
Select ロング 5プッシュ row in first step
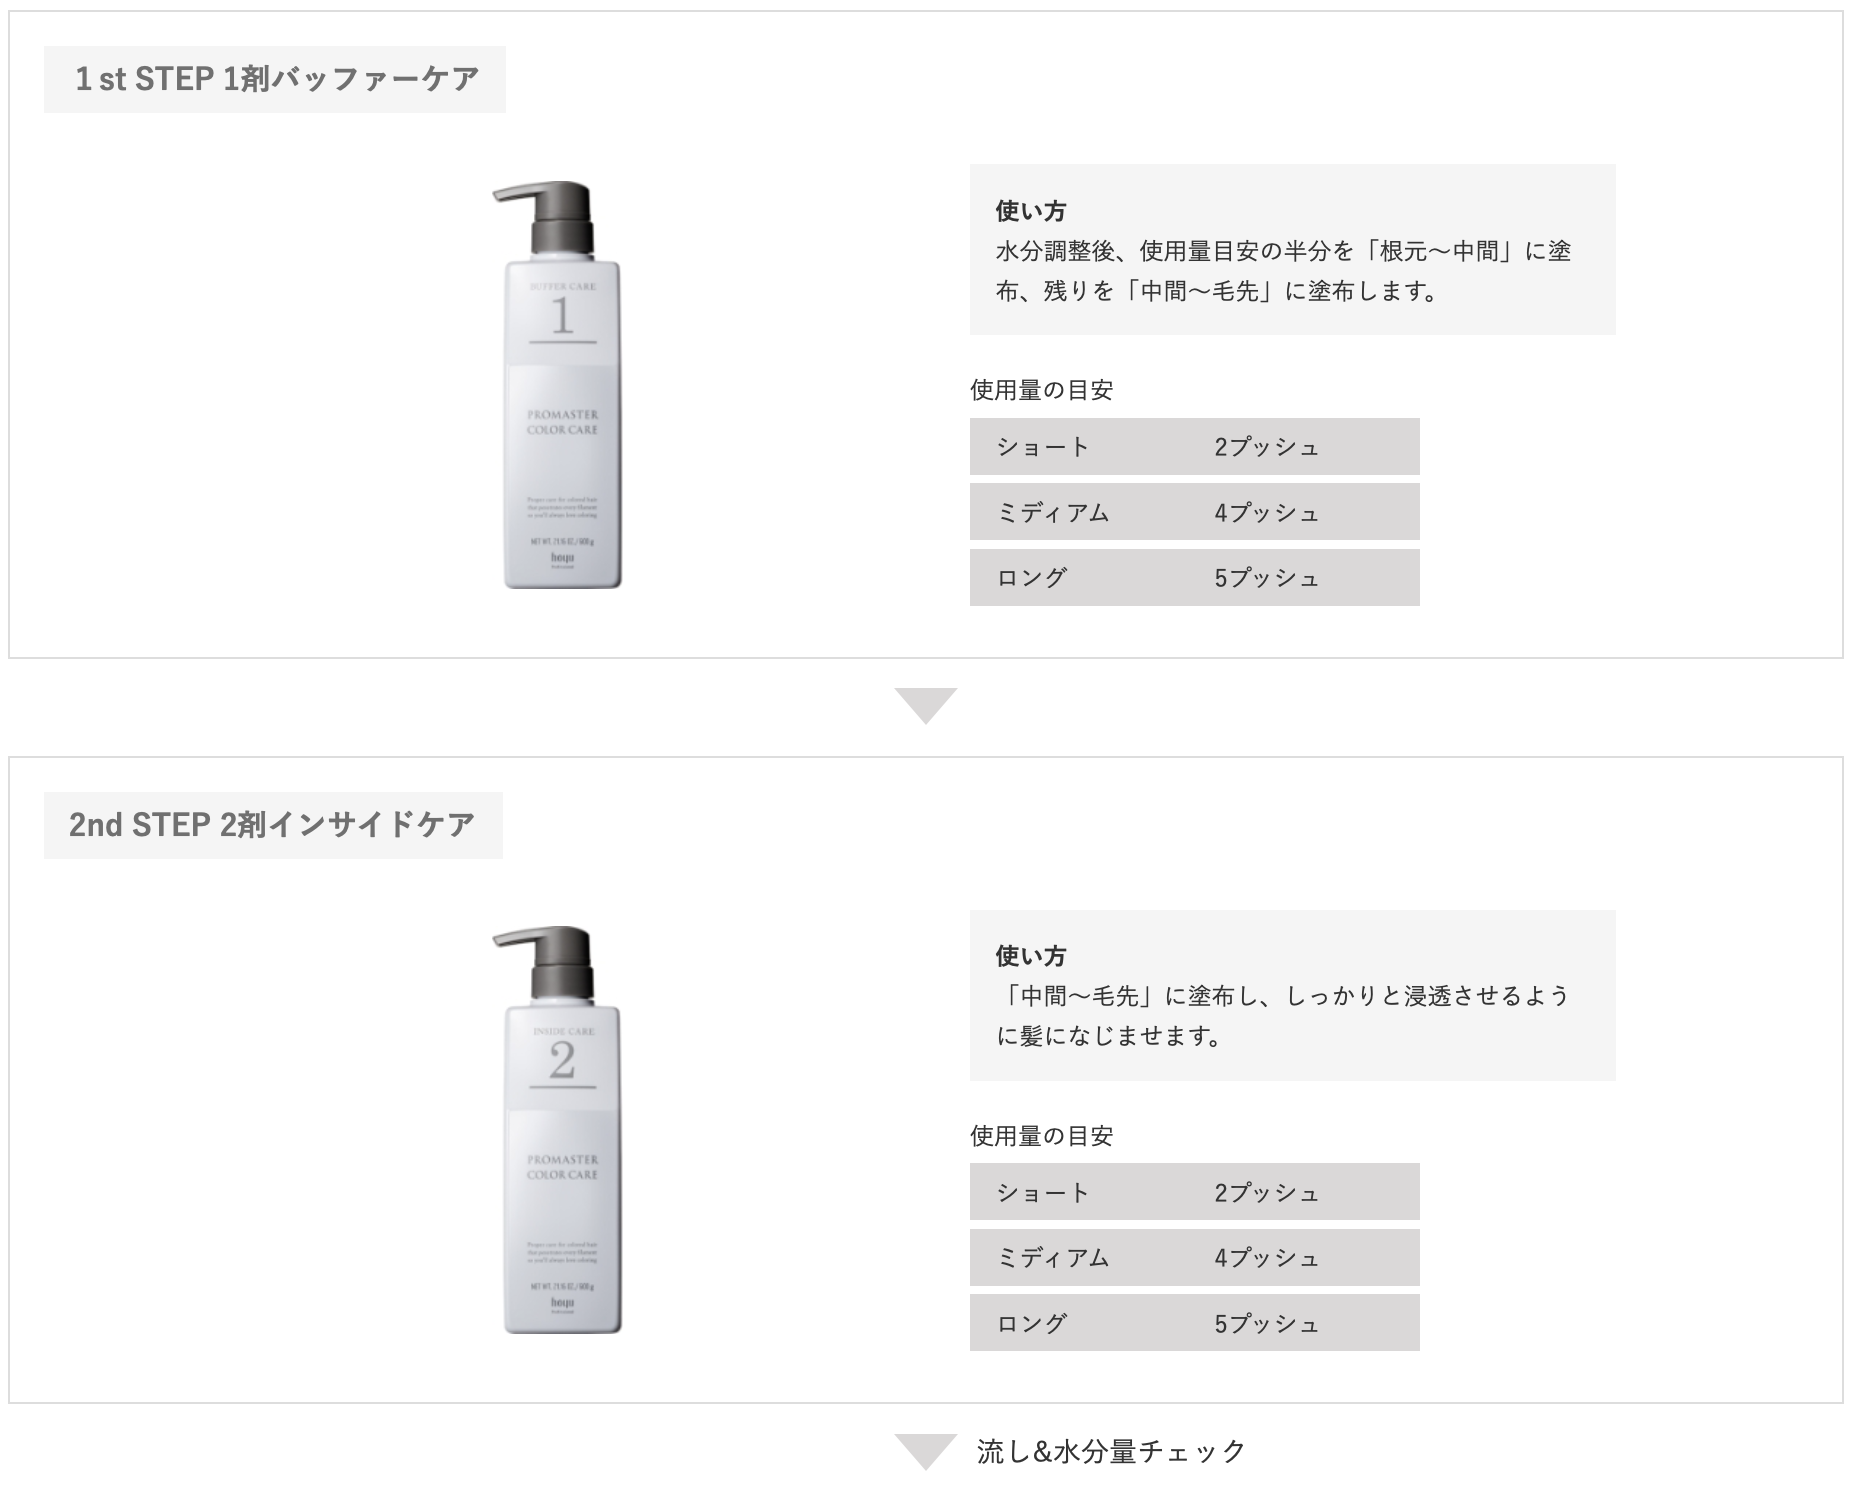1194,578
